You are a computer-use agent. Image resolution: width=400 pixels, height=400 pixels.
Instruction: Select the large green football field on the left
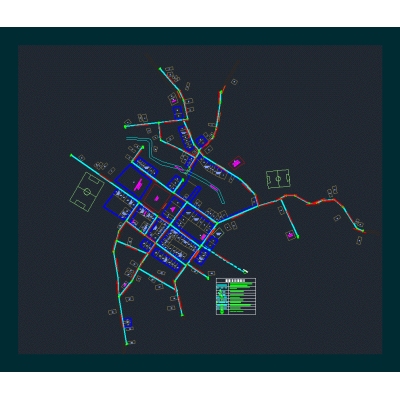(87, 192)
